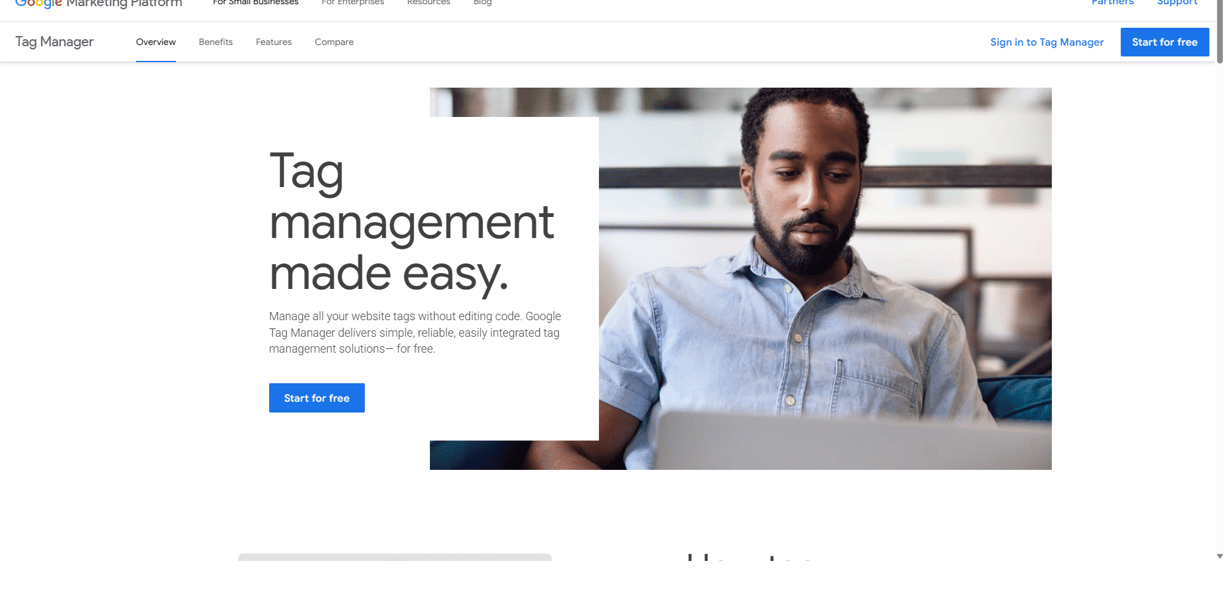The height and width of the screenshot is (598, 1224).
Task: Go to the Resources section
Action: [x=428, y=3]
